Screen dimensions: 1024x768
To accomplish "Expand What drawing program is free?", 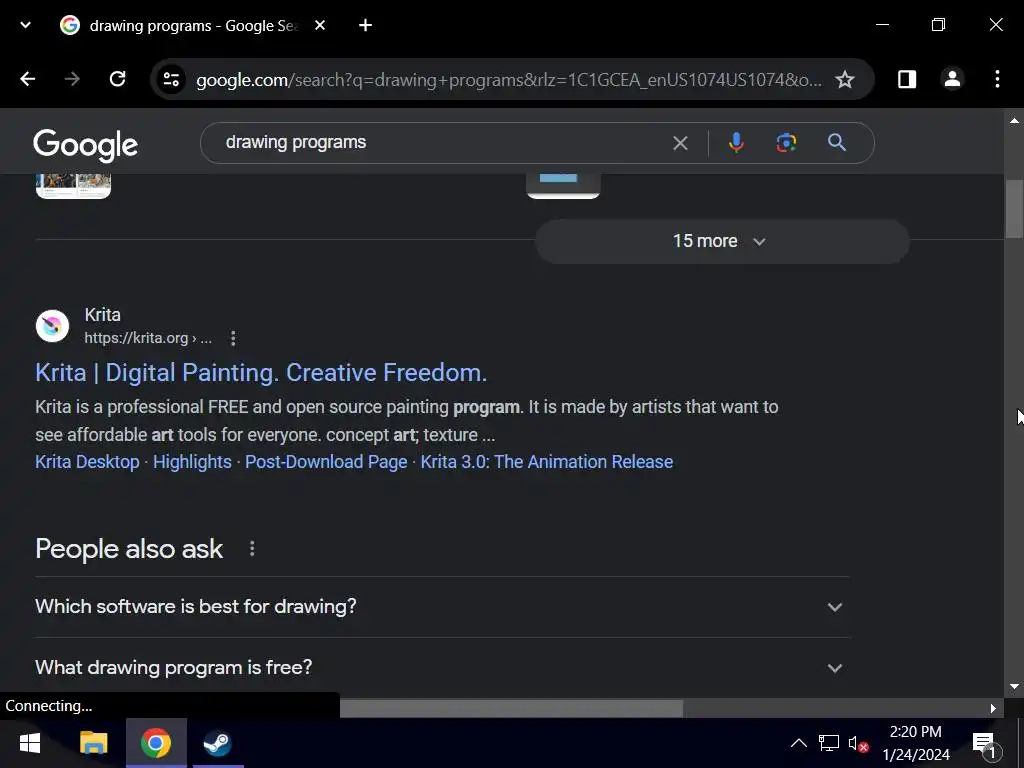I will (442, 667).
